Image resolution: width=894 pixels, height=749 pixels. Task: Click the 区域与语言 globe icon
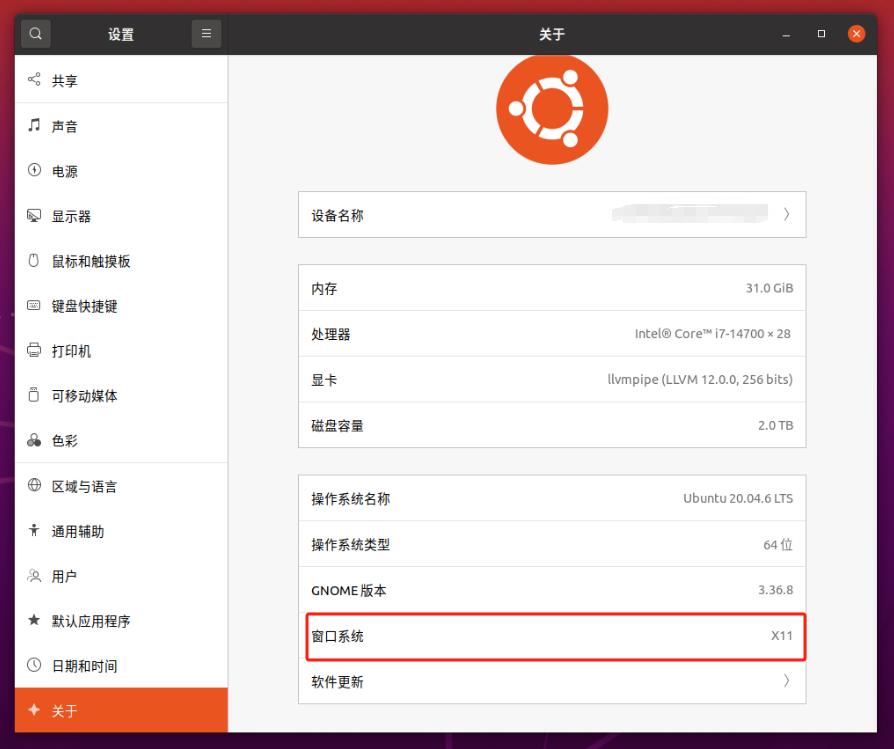click(34, 486)
